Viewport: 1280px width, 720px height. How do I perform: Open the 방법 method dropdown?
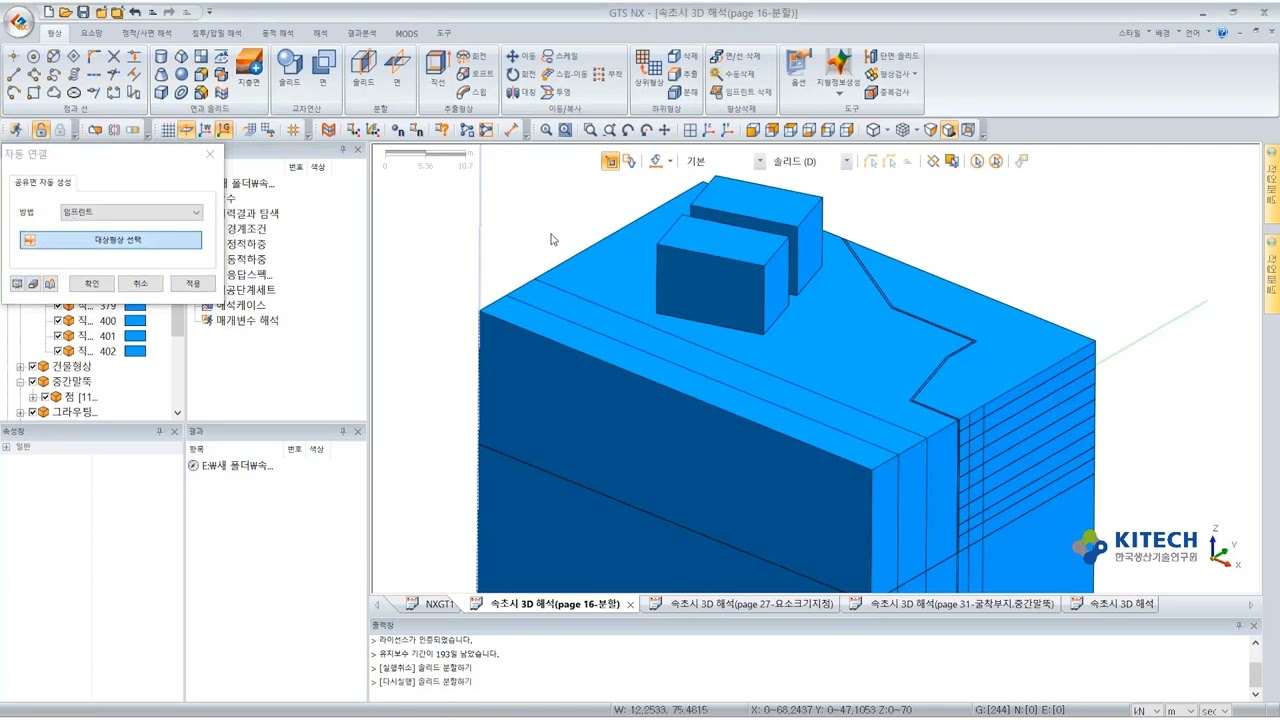[131, 212]
